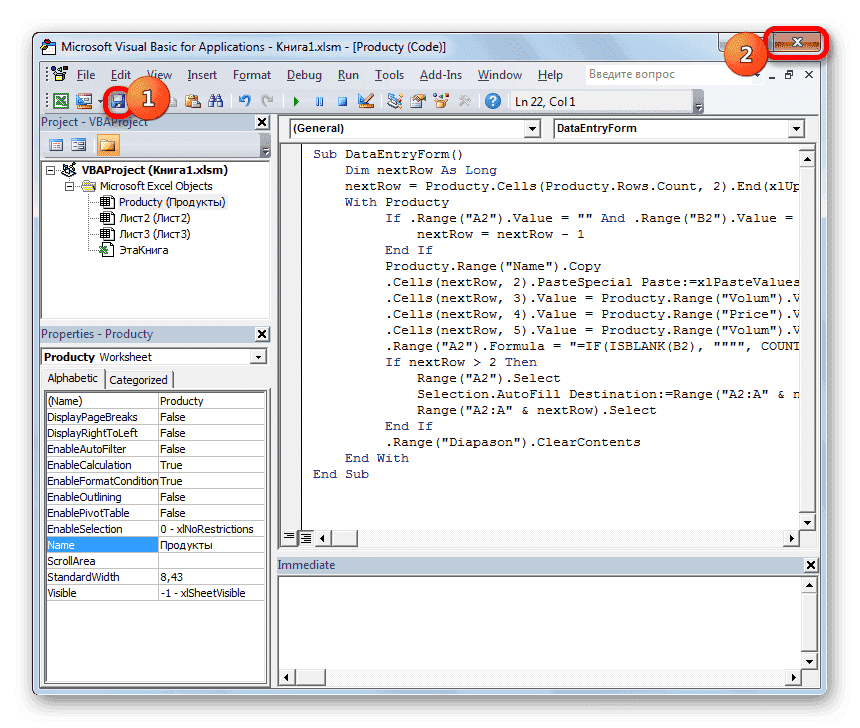The width and height of the screenshot is (860, 728).
Task: Open Help via the blue question mark icon
Action: 493,101
